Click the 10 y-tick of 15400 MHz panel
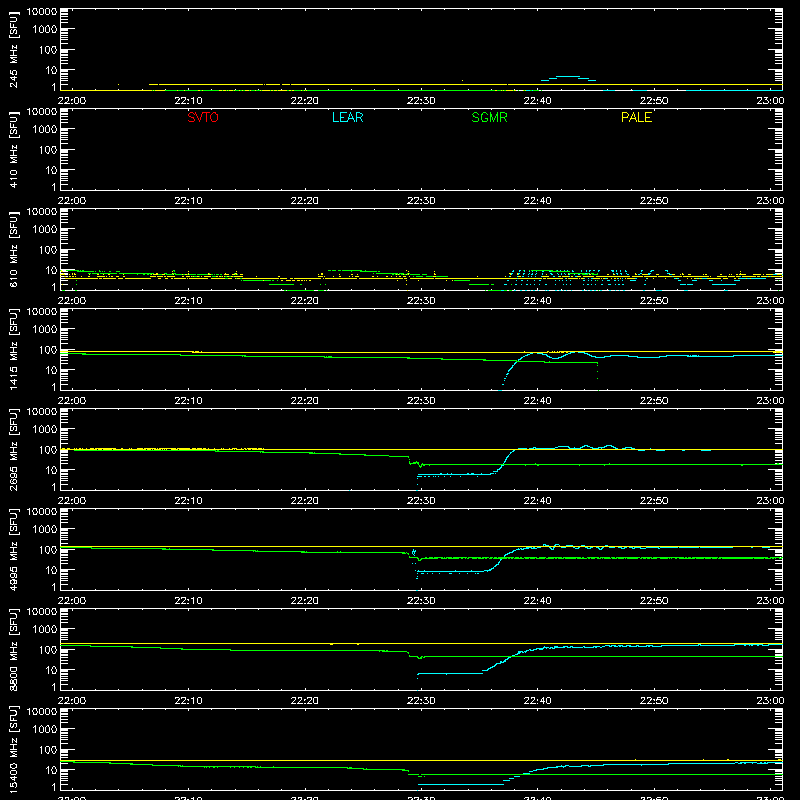Screen dimensions: 800x800 [x=51, y=770]
